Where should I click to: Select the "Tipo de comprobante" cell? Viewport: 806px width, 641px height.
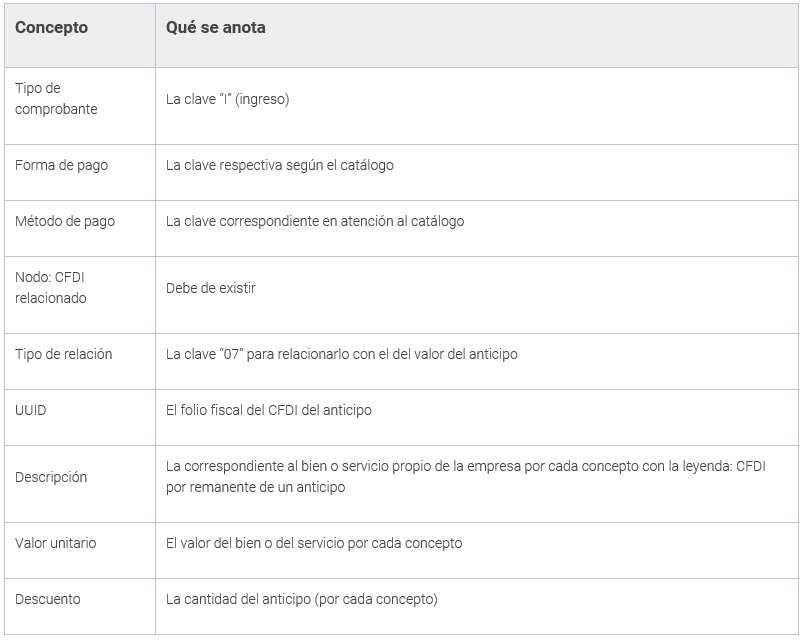point(56,99)
